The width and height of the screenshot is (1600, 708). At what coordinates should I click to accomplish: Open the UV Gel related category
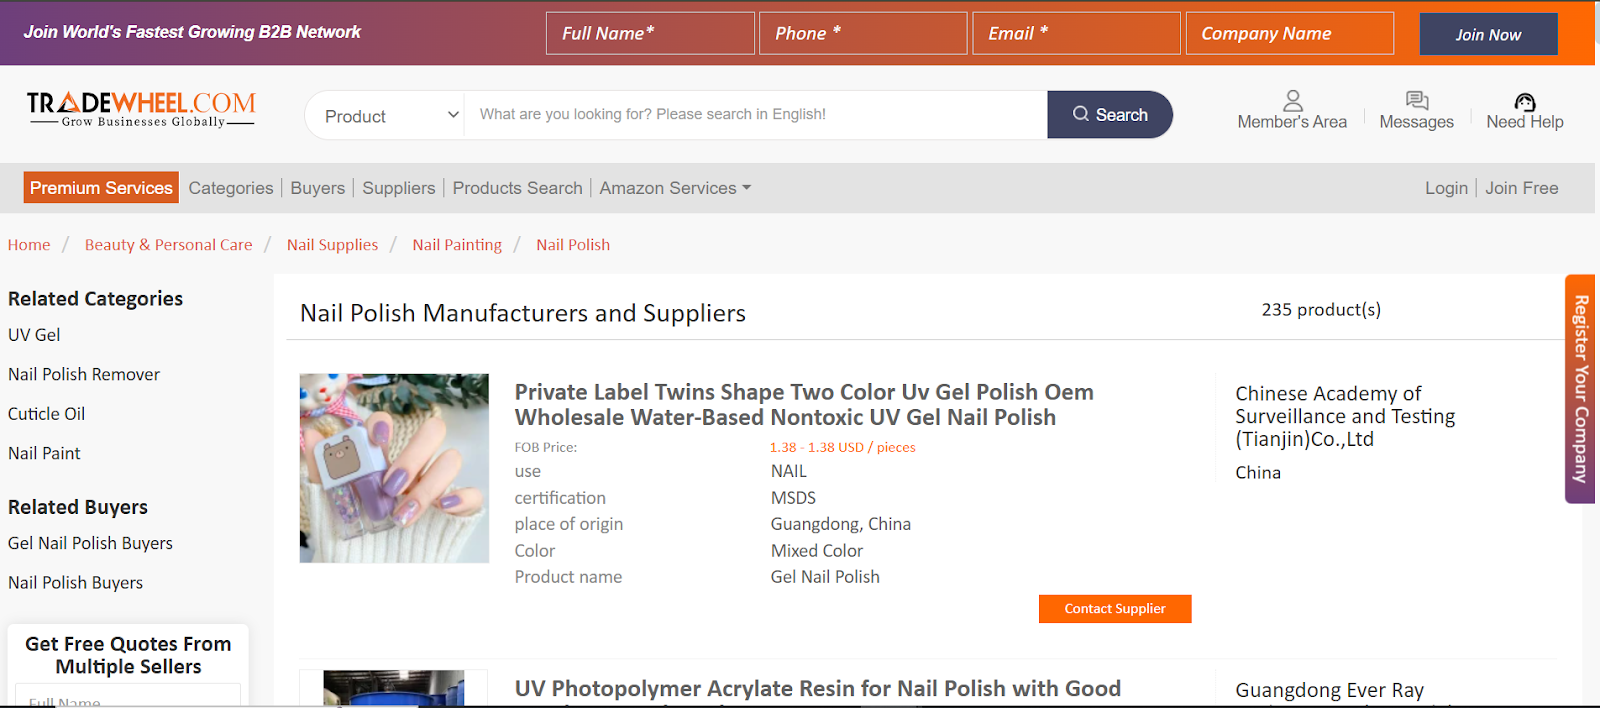coord(34,335)
